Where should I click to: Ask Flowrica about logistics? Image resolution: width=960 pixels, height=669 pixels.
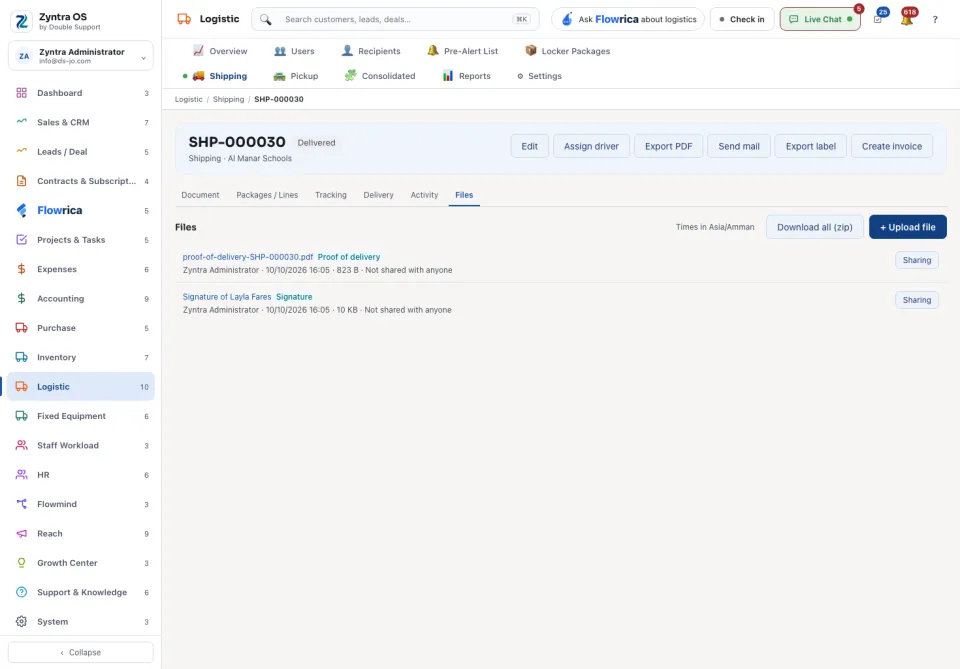[628, 20]
